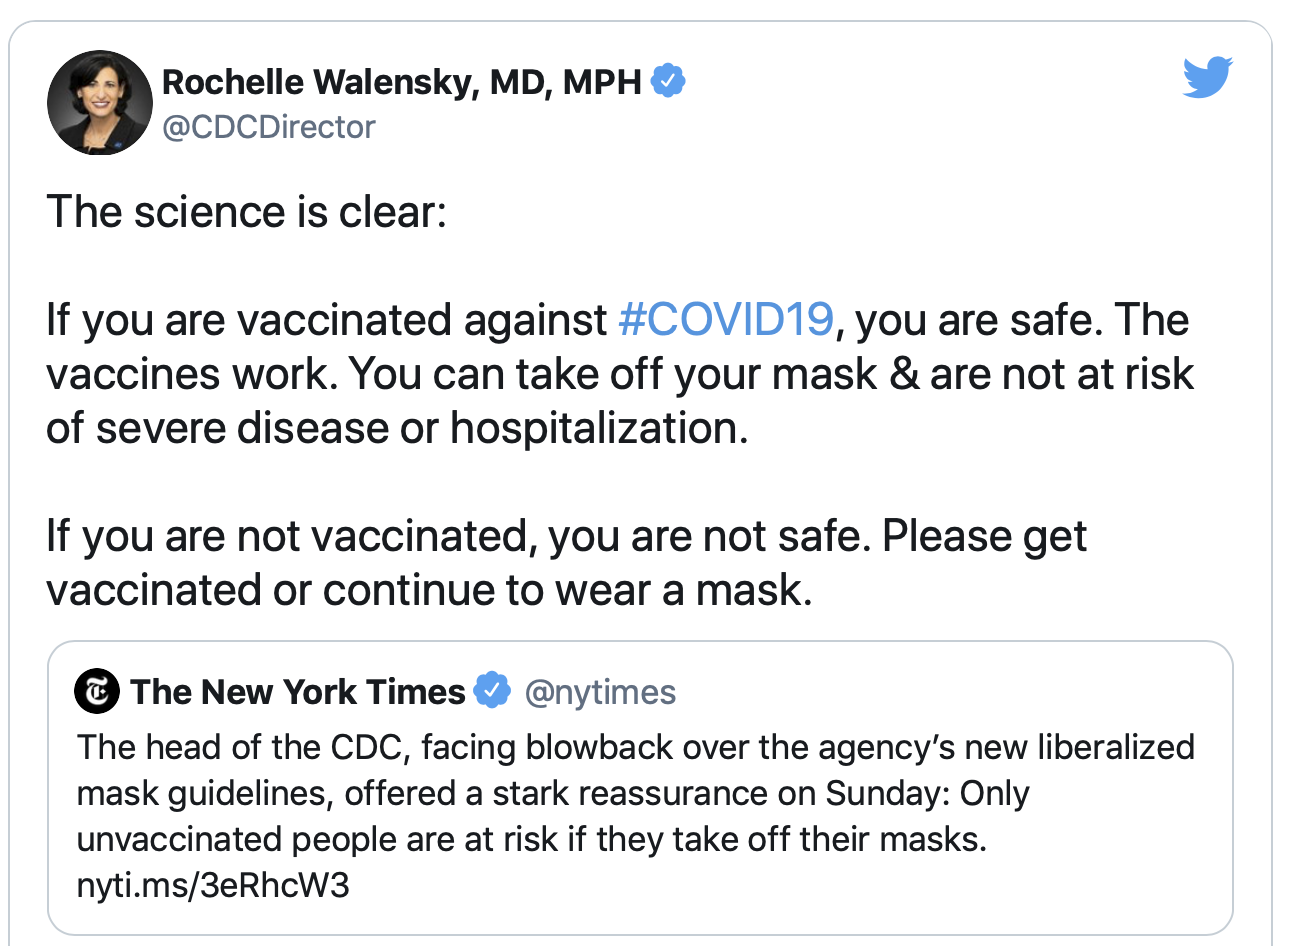
Task: Click The New York Times account name
Action: (298, 691)
